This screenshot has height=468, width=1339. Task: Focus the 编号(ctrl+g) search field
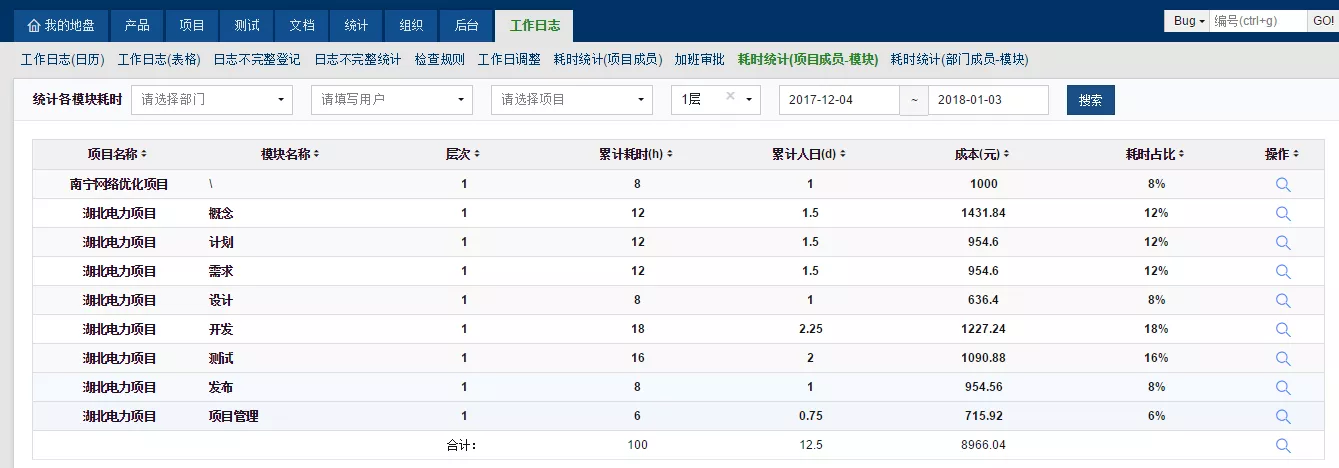1258,21
